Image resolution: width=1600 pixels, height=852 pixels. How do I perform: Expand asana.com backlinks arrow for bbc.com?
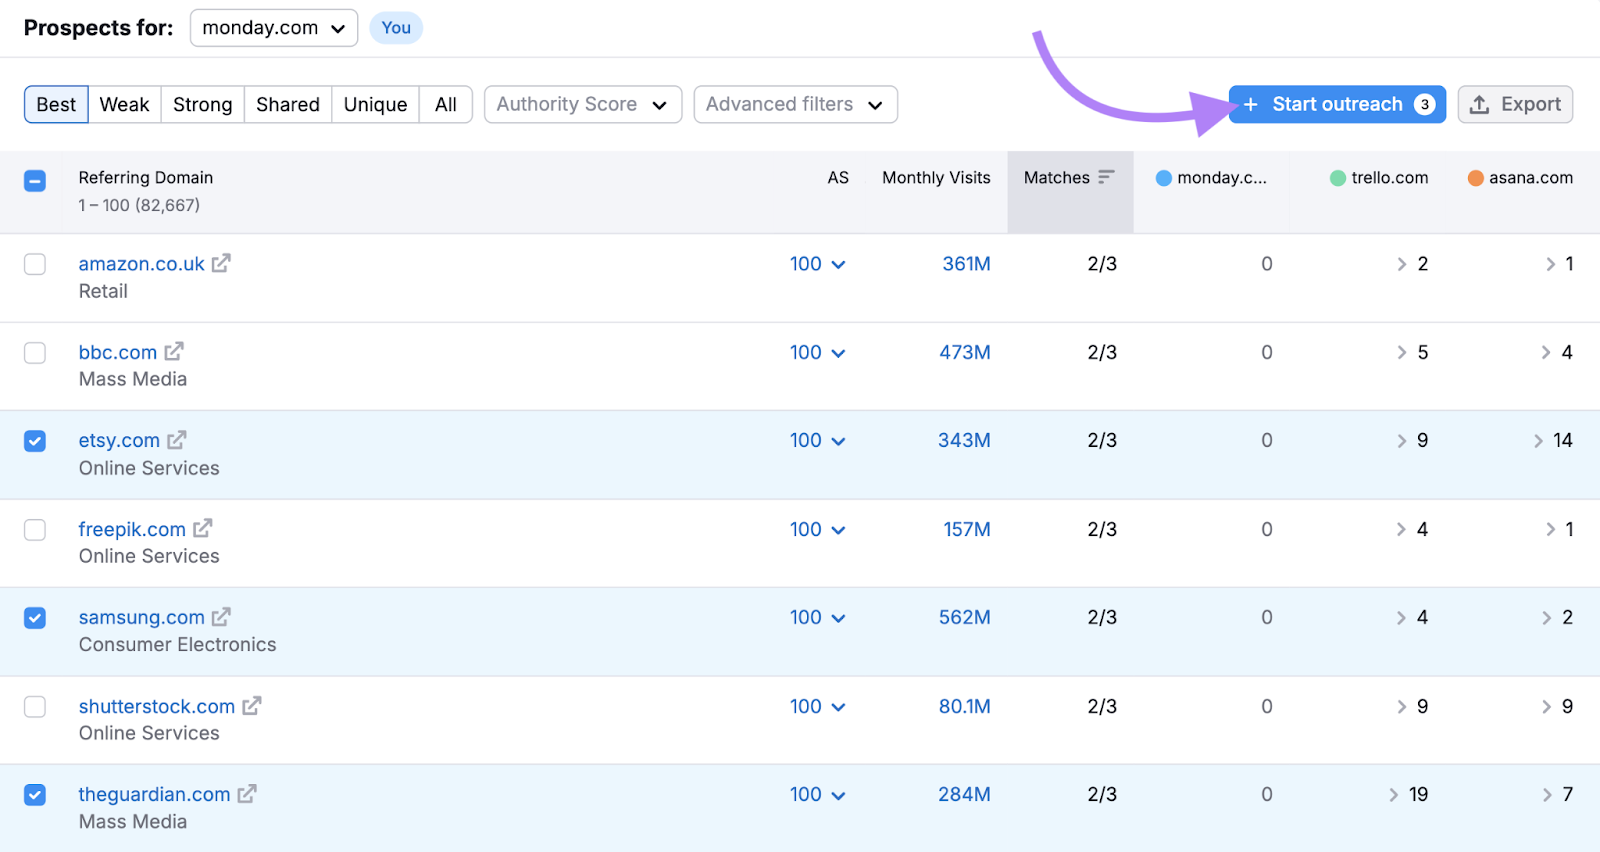point(1547,352)
